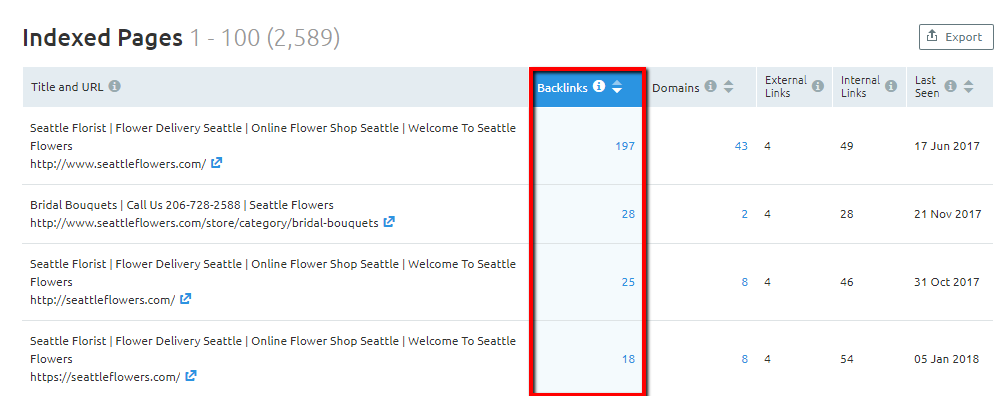Click the 31 Oct 2017 last seen date

tap(947, 282)
